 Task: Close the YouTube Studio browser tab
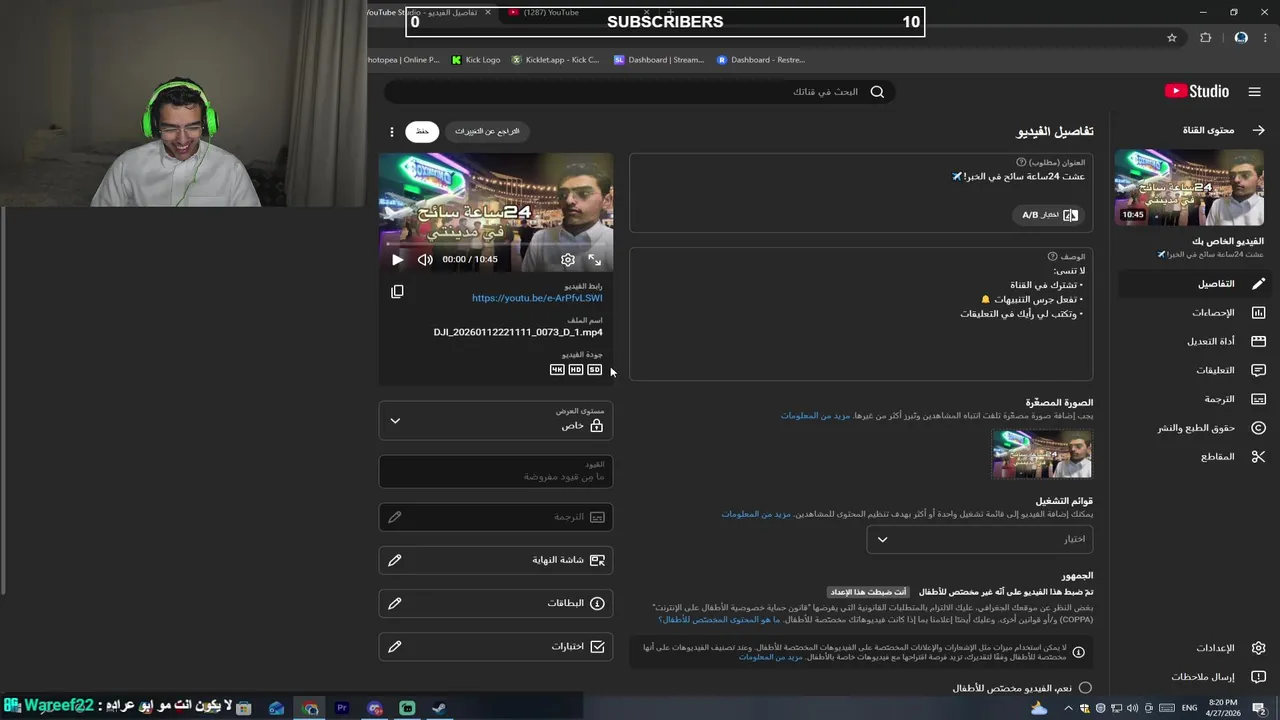(x=488, y=12)
